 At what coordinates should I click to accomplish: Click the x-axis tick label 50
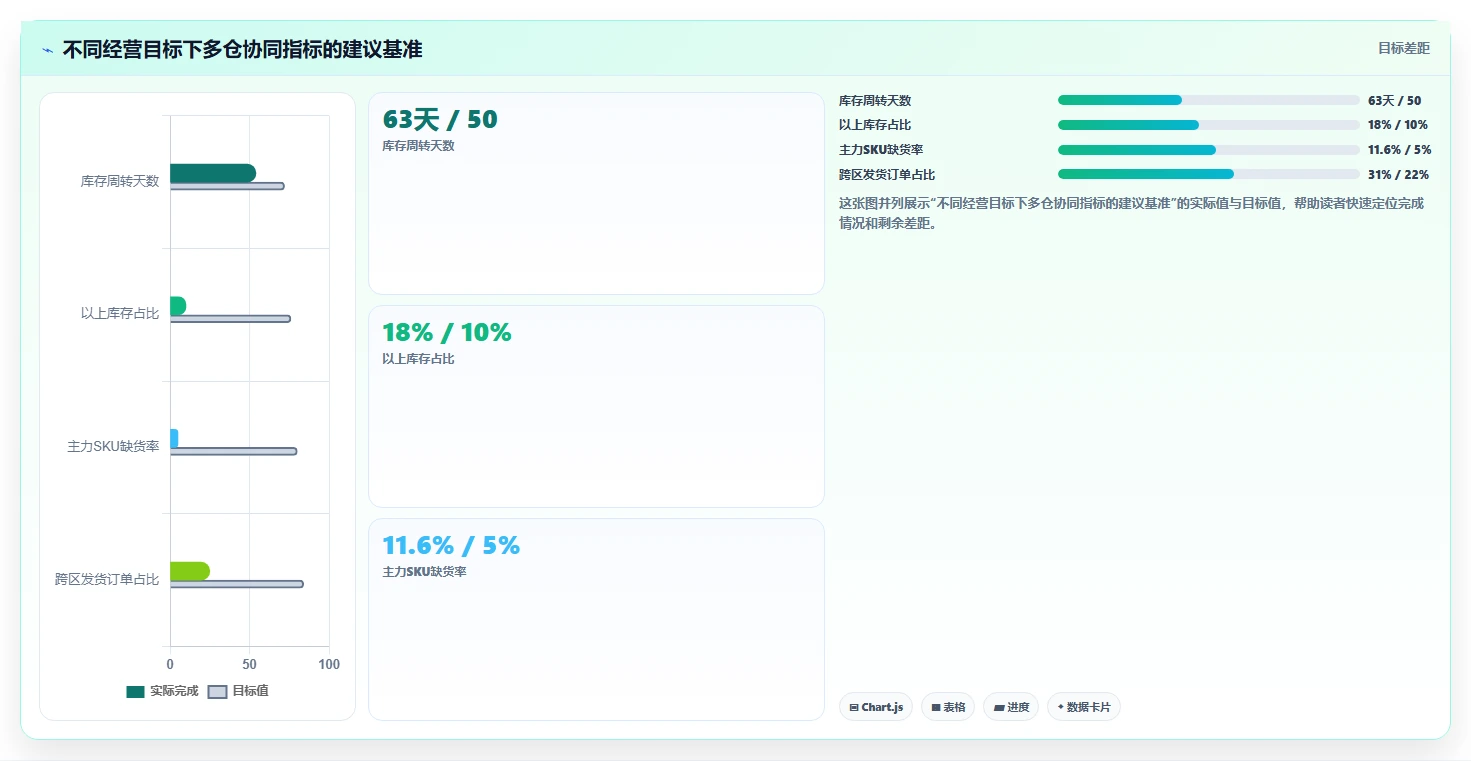click(x=249, y=665)
